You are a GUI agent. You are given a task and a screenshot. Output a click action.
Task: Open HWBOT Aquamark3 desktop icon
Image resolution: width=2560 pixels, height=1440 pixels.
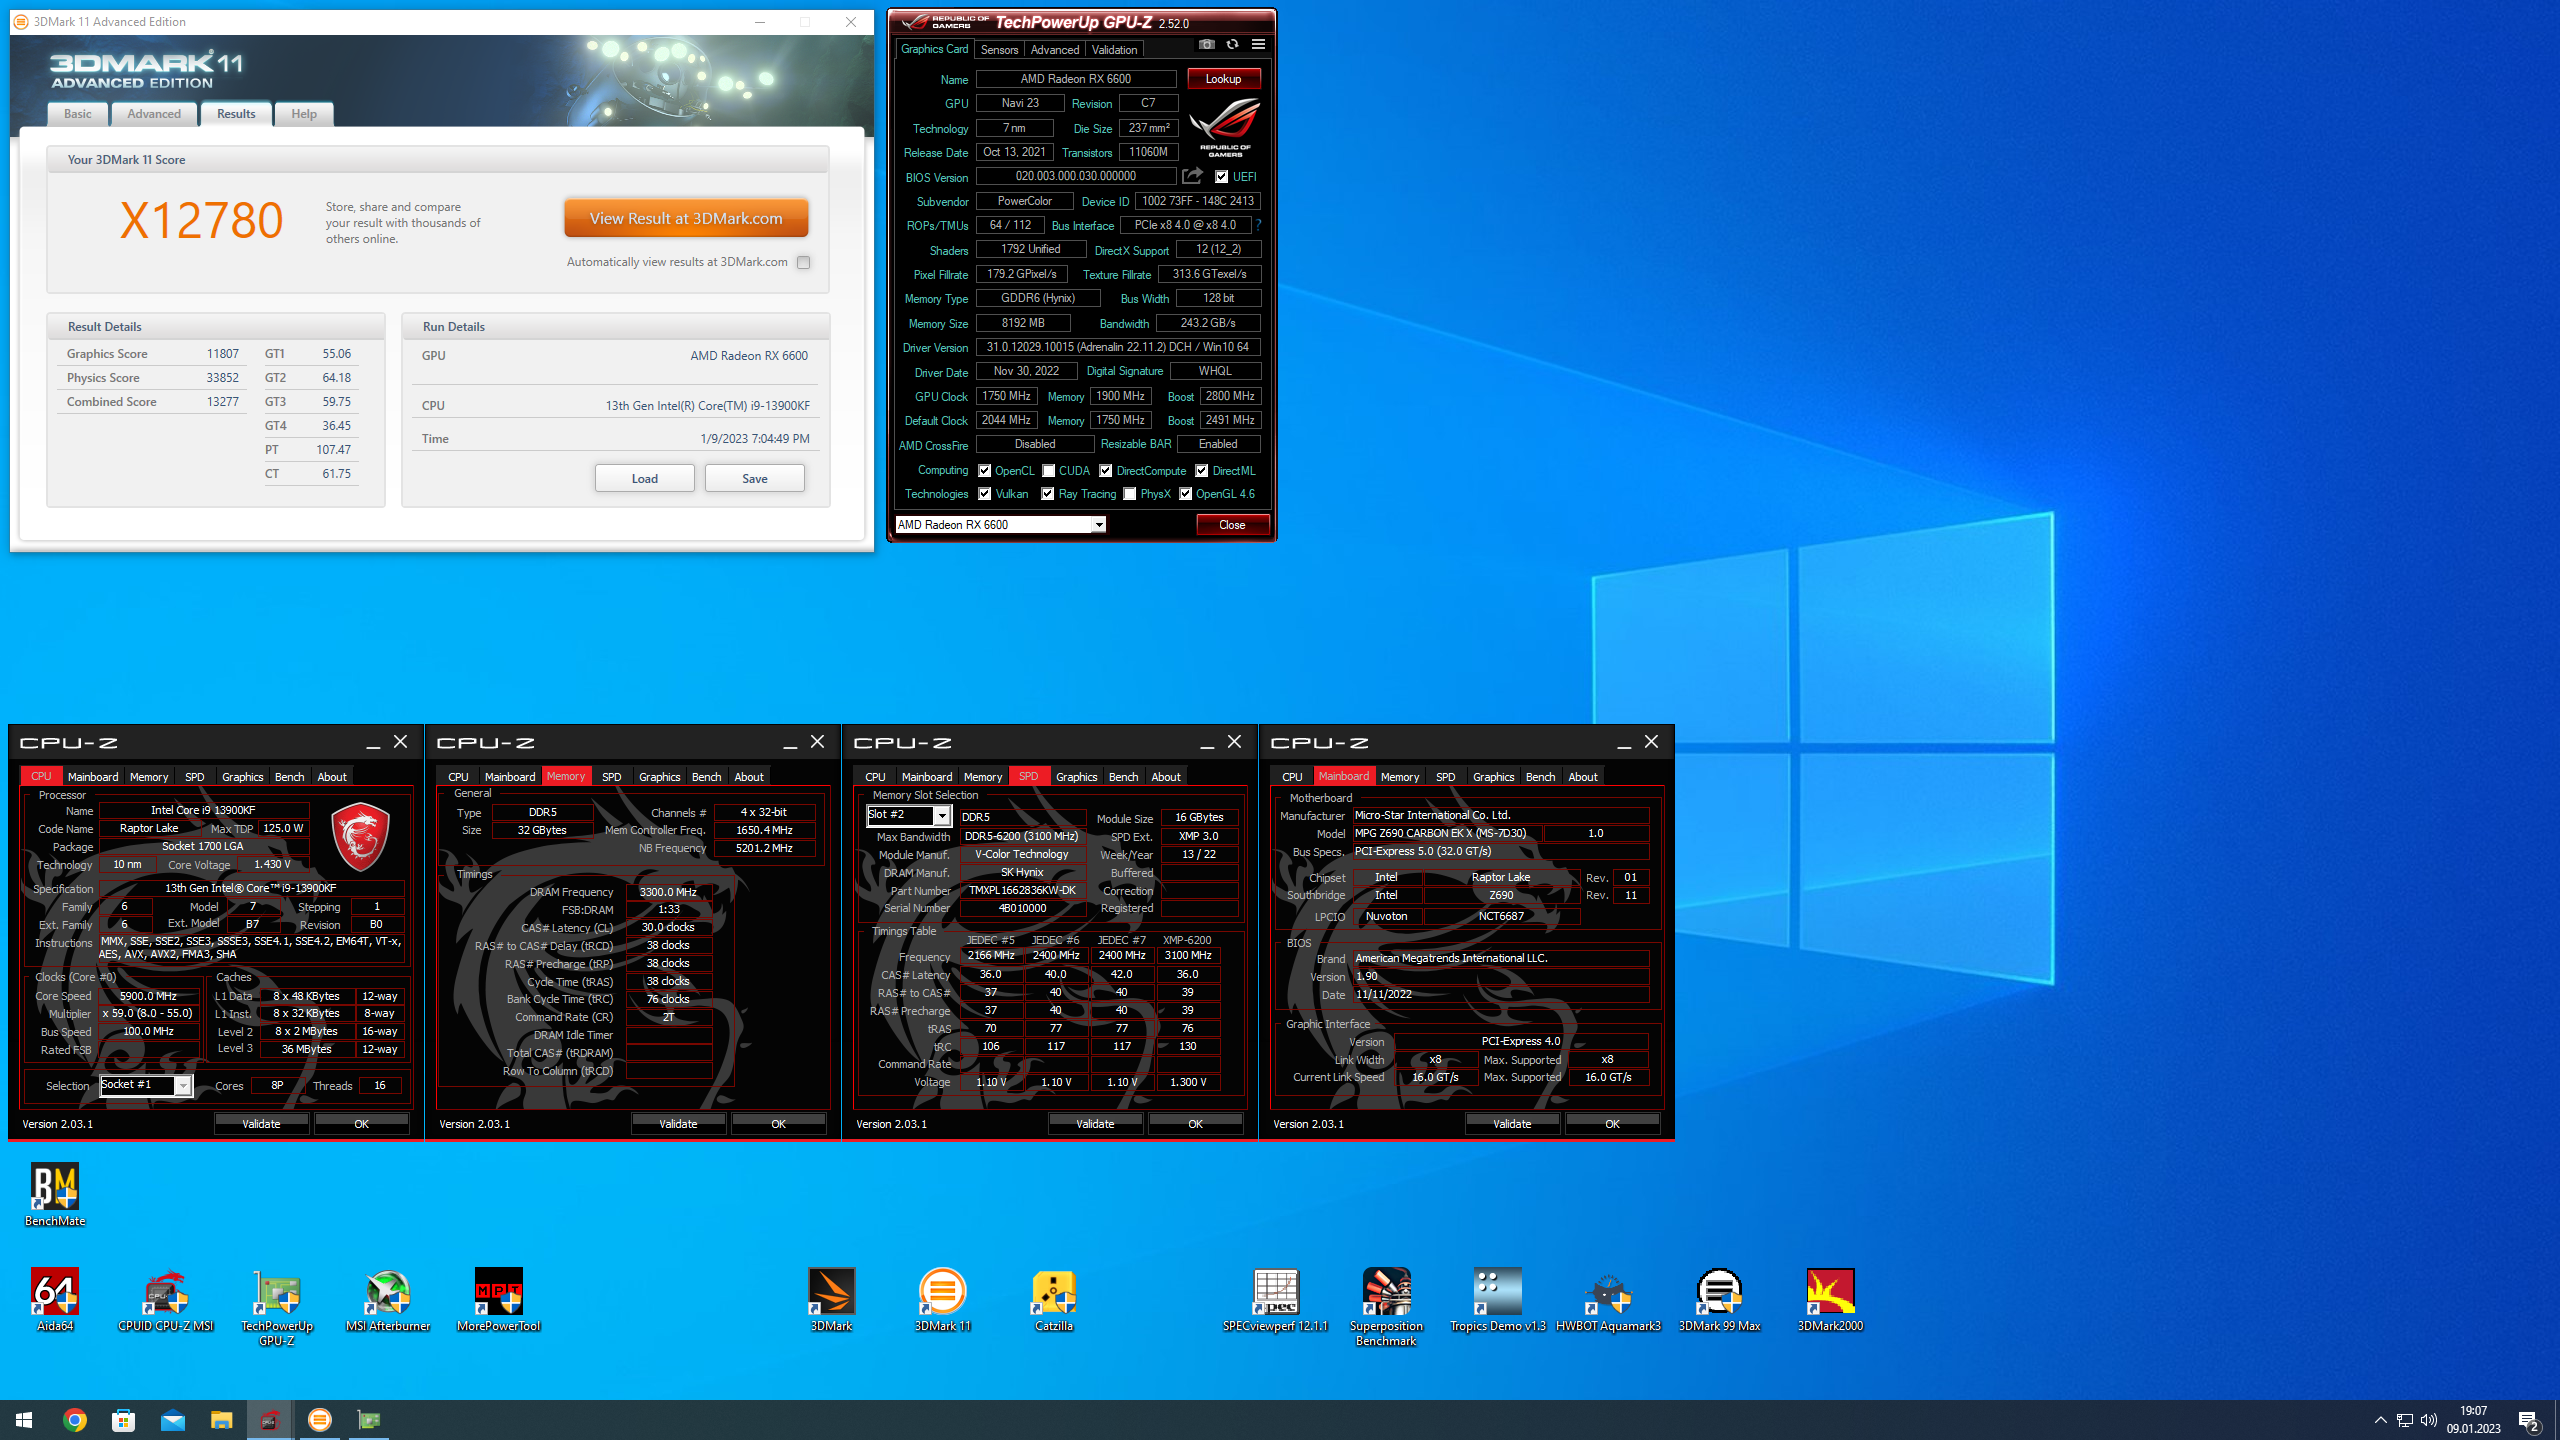point(1608,1300)
